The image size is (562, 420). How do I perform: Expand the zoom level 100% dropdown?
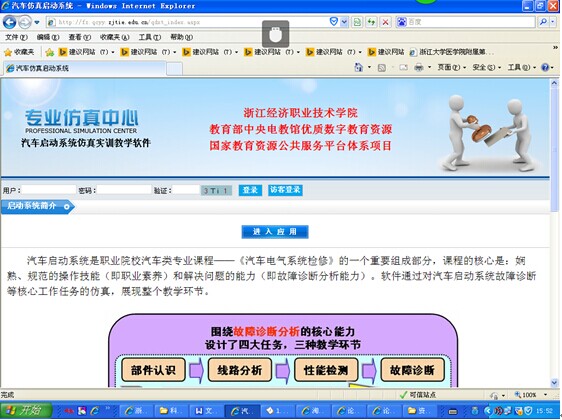tap(546, 395)
